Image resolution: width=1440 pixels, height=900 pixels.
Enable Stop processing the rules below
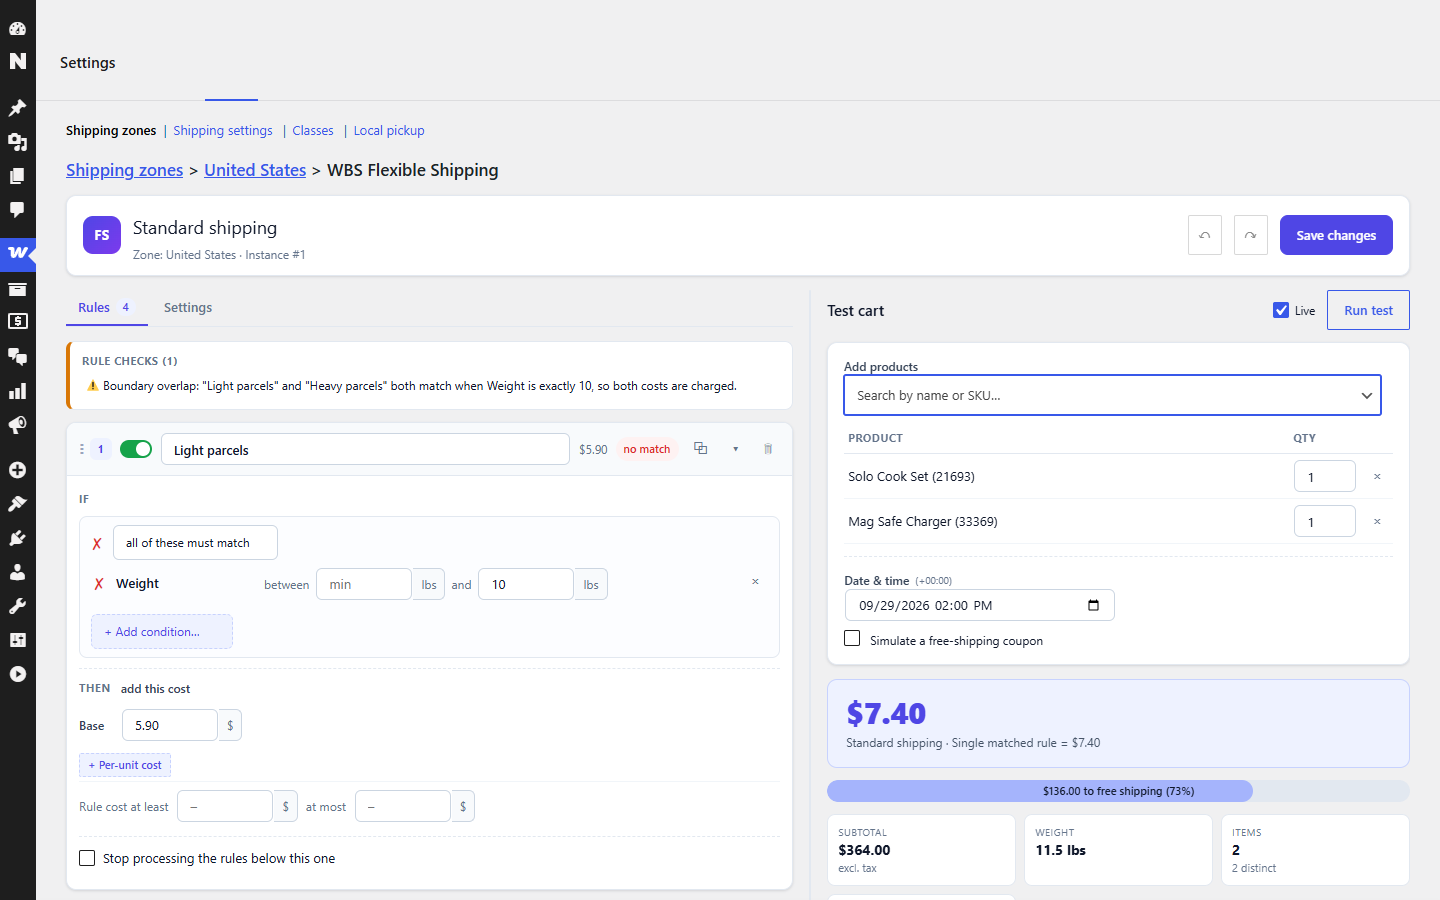(x=87, y=858)
